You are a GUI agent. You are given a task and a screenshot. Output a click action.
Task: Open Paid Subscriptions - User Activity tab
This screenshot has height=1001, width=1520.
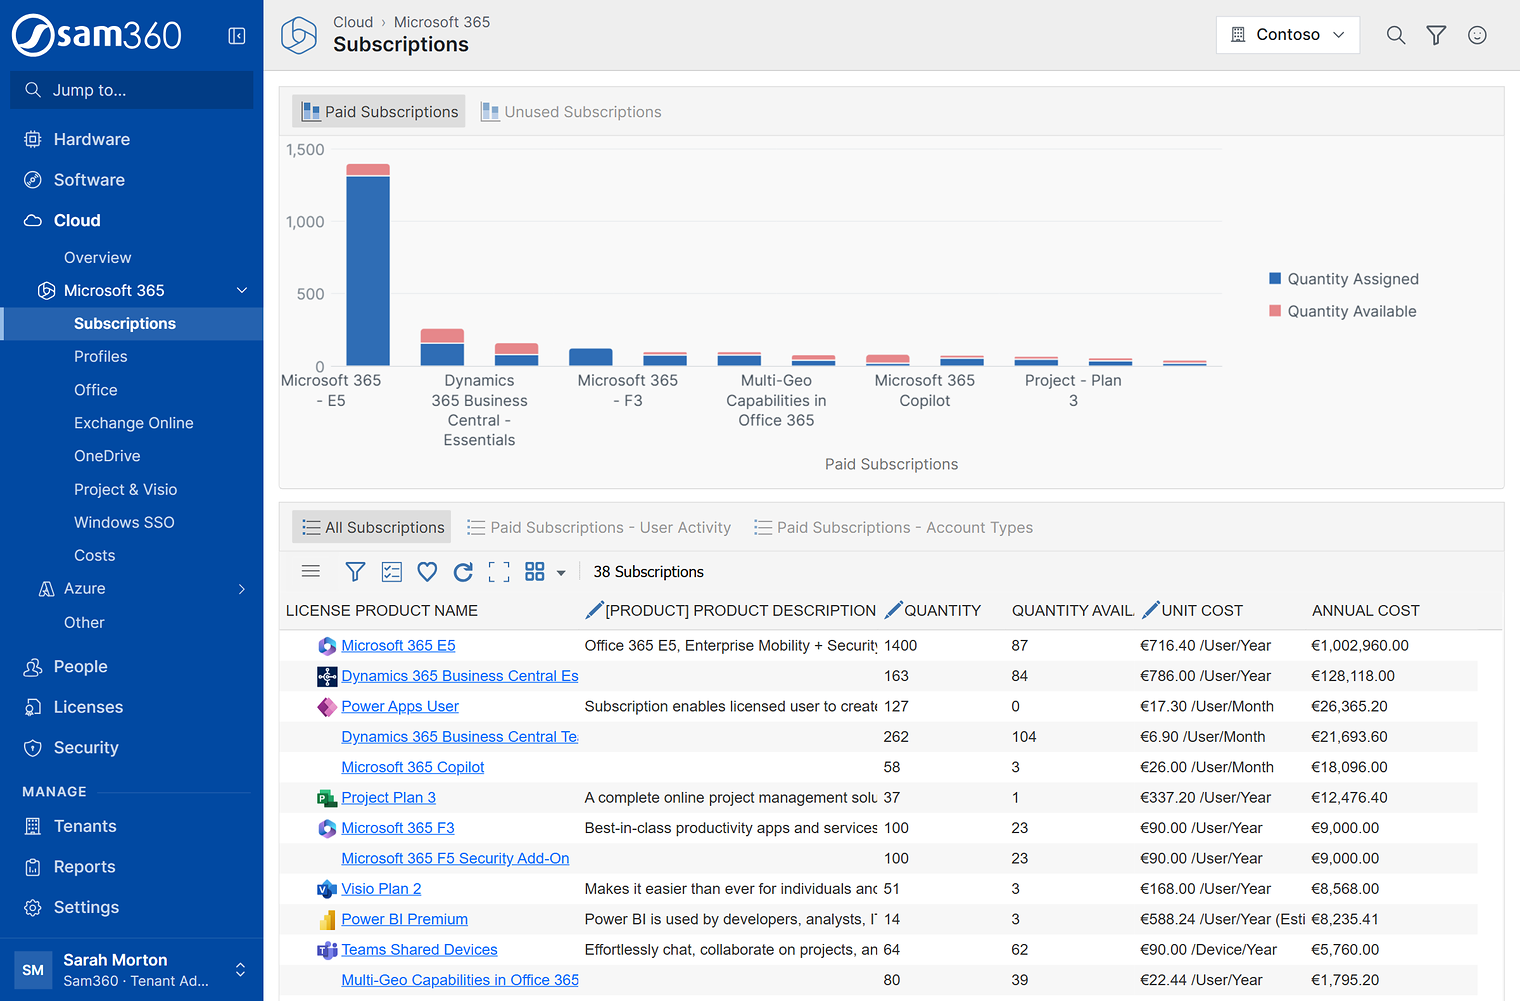point(599,528)
